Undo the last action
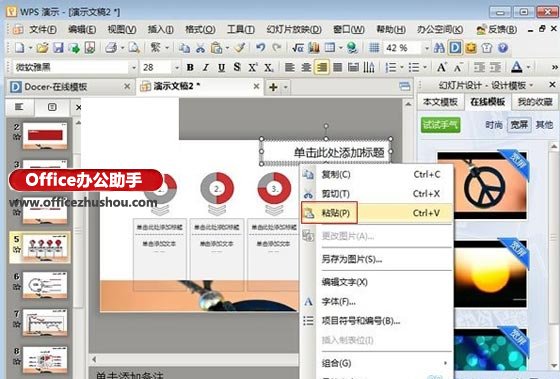 (260, 48)
